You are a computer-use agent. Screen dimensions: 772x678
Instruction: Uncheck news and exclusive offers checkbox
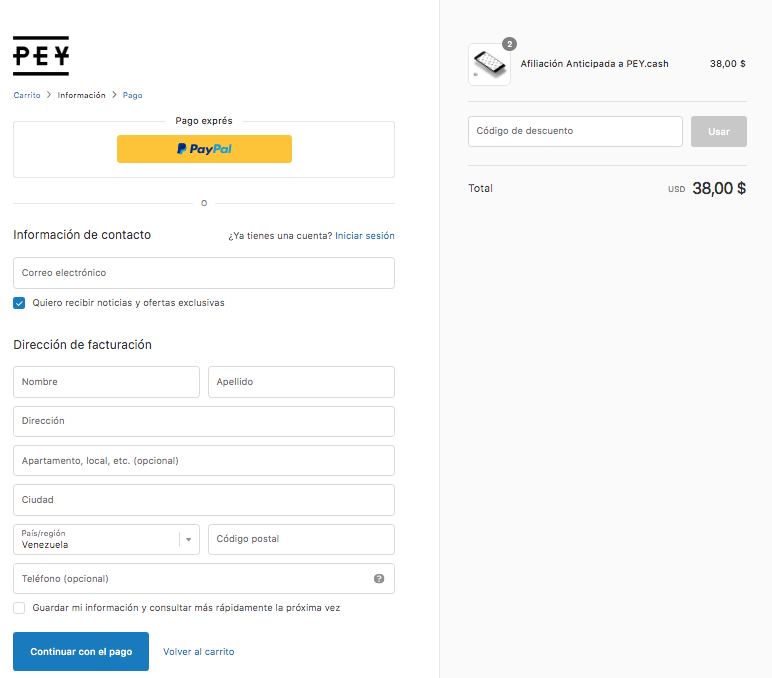pyautogui.click(x=19, y=303)
